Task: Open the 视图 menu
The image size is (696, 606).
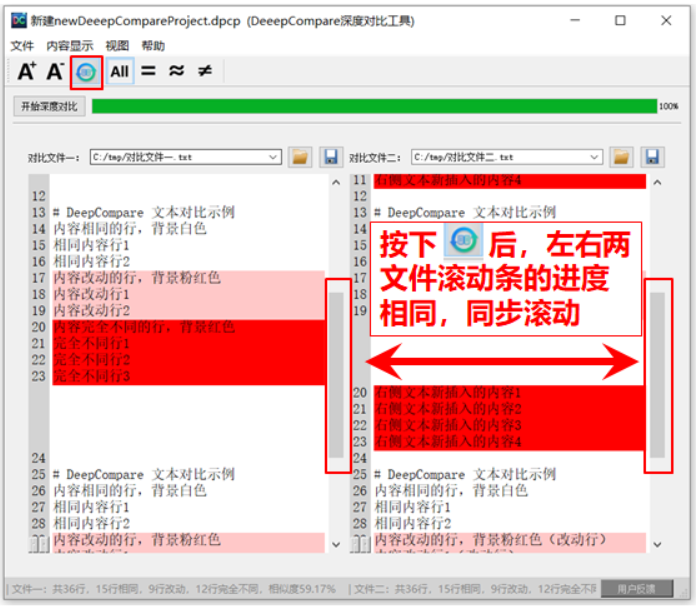Action: pyautogui.click(x=117, y=46)
